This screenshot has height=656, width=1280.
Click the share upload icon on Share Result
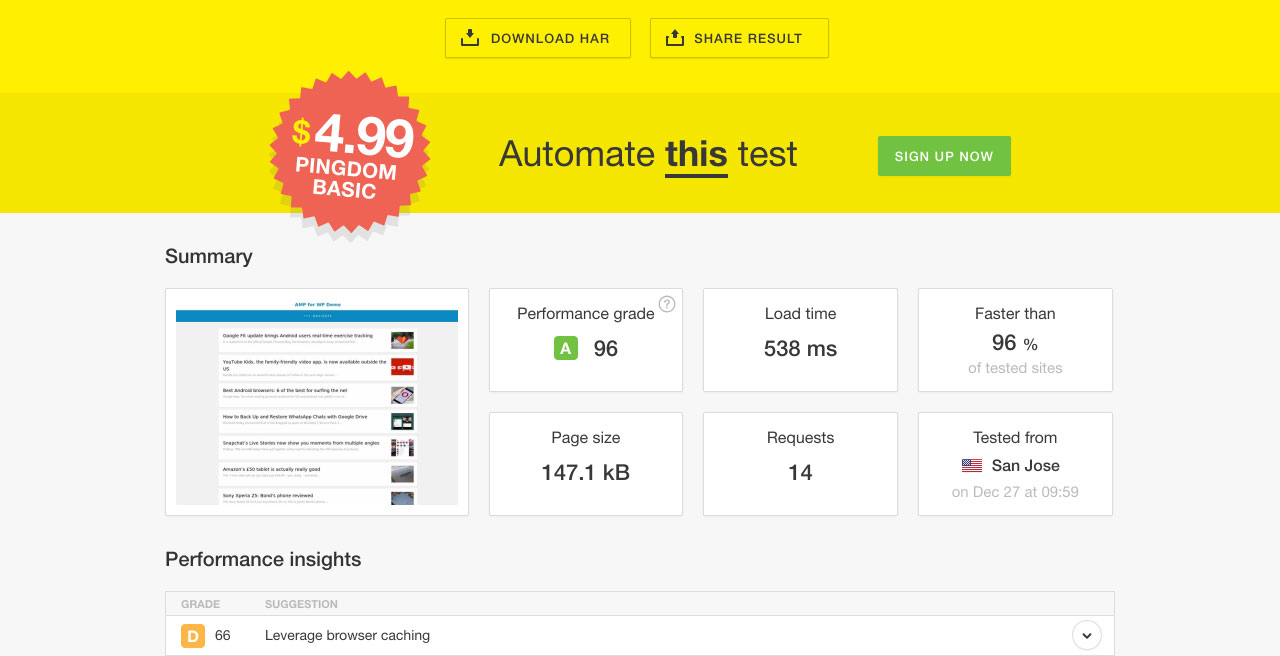pos(675,38)
